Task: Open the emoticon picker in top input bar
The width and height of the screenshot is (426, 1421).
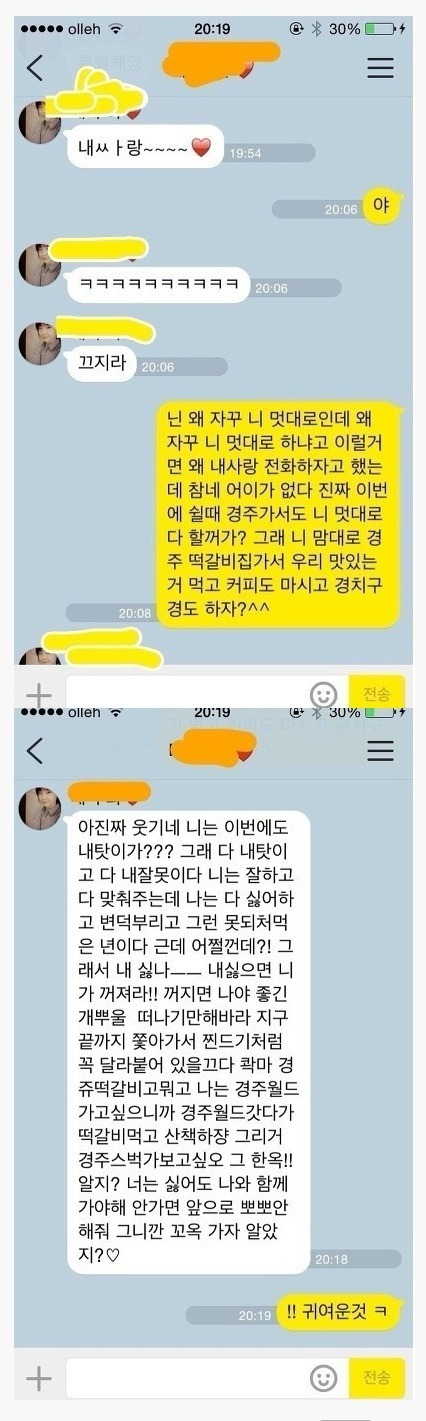Action: tap(323, 694)
